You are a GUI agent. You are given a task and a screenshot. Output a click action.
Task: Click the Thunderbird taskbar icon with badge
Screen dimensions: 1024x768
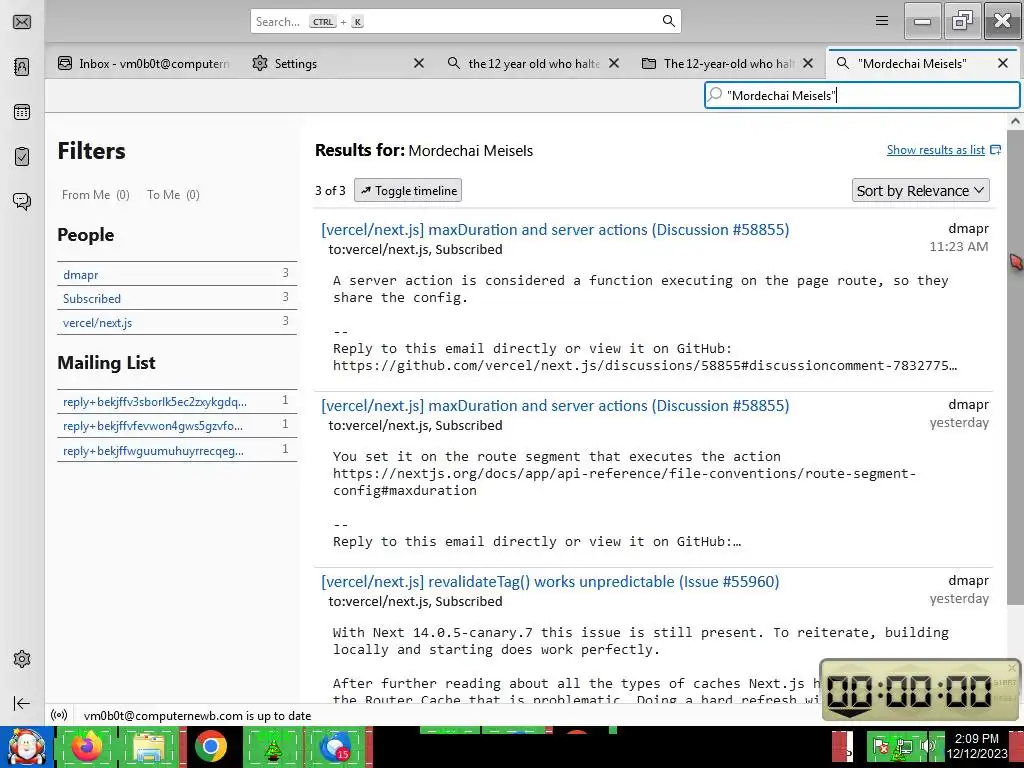pyautogui.click(x=335, y=747)
